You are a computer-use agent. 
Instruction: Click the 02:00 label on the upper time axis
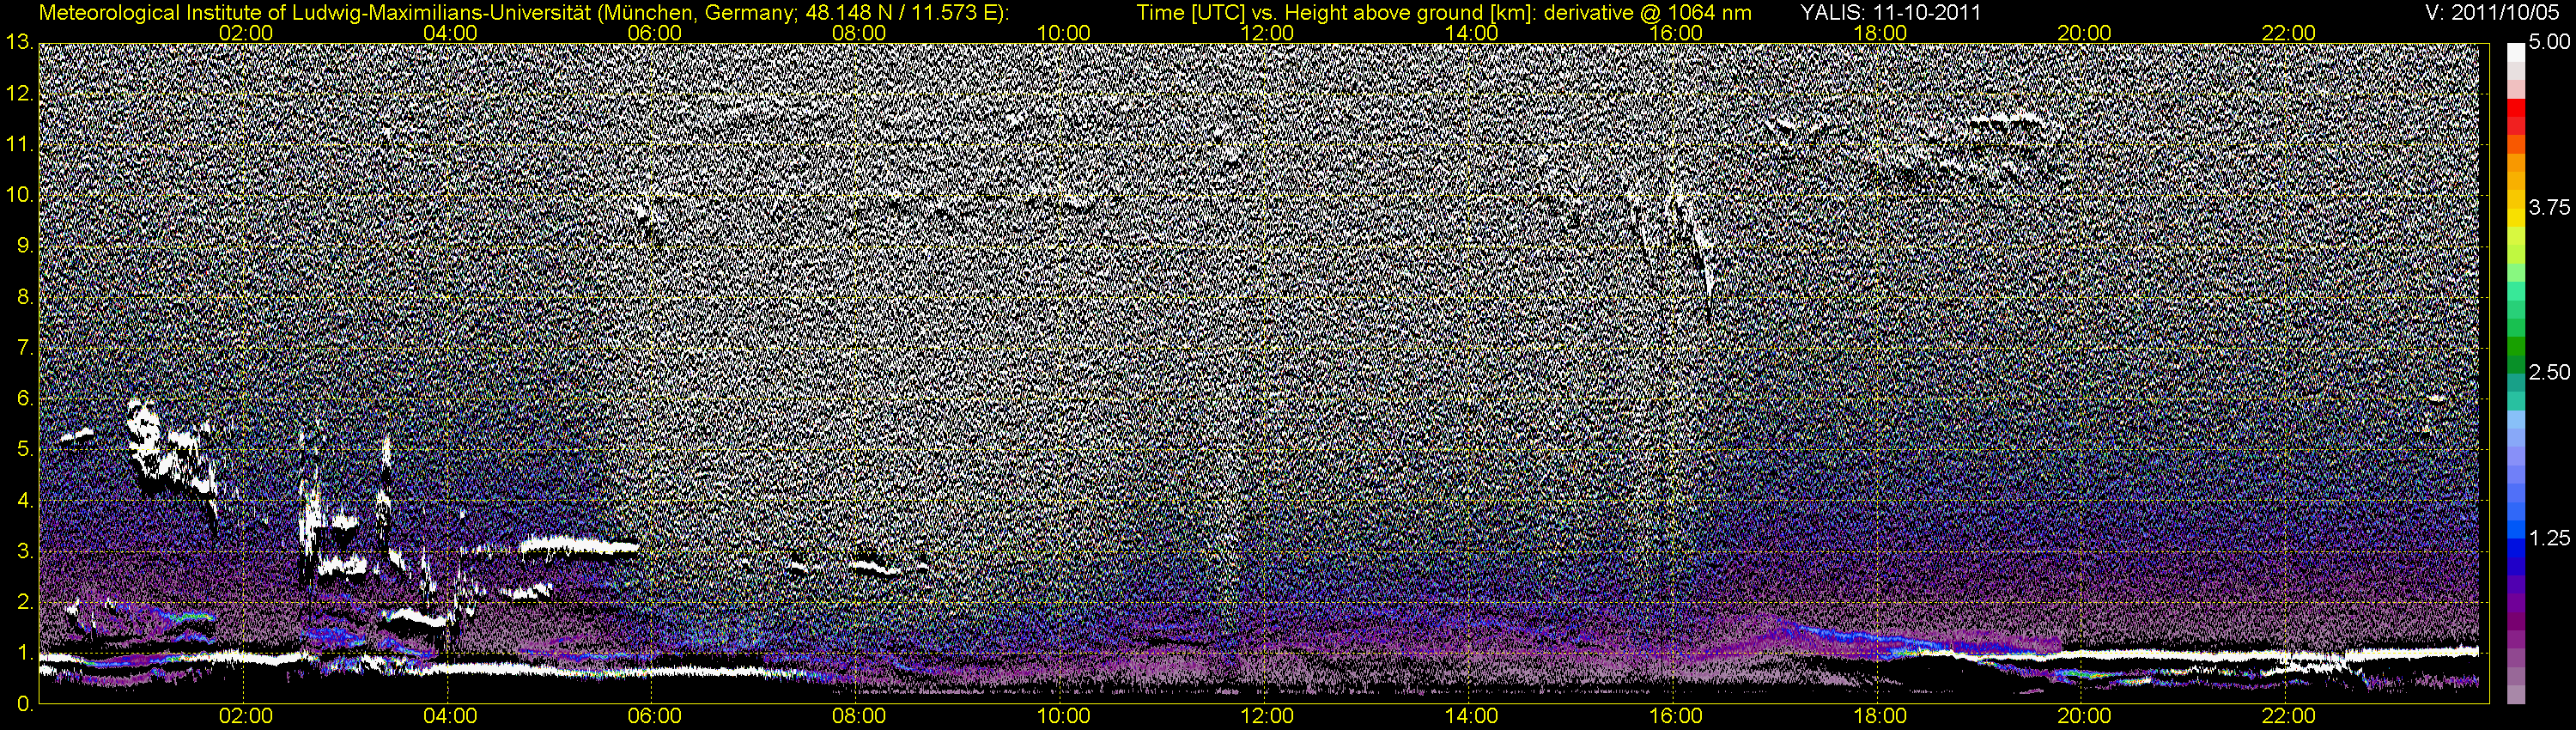coord(246,33)
